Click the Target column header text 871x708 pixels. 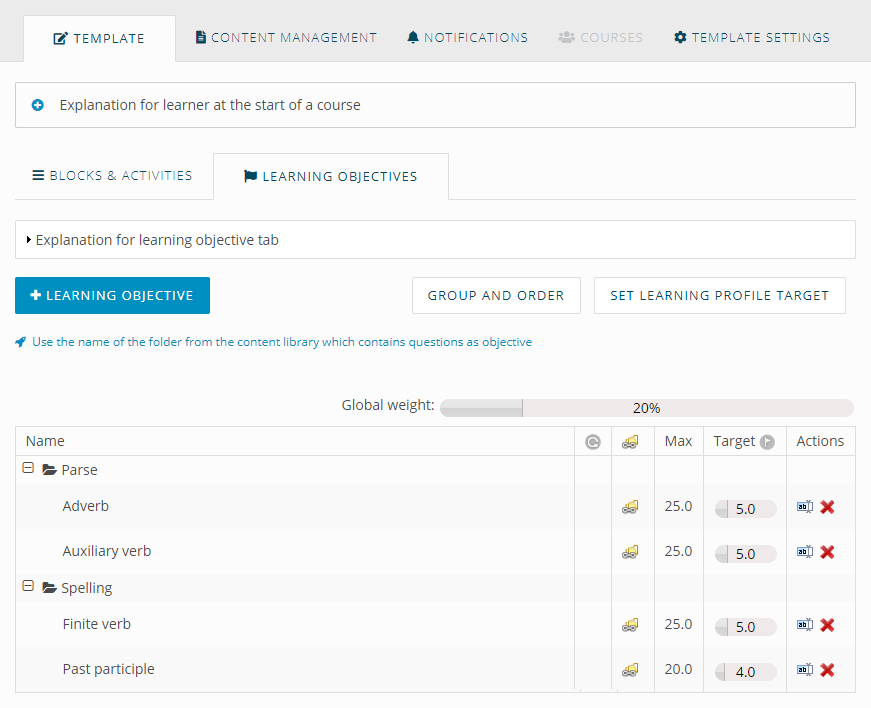point(734,441)
